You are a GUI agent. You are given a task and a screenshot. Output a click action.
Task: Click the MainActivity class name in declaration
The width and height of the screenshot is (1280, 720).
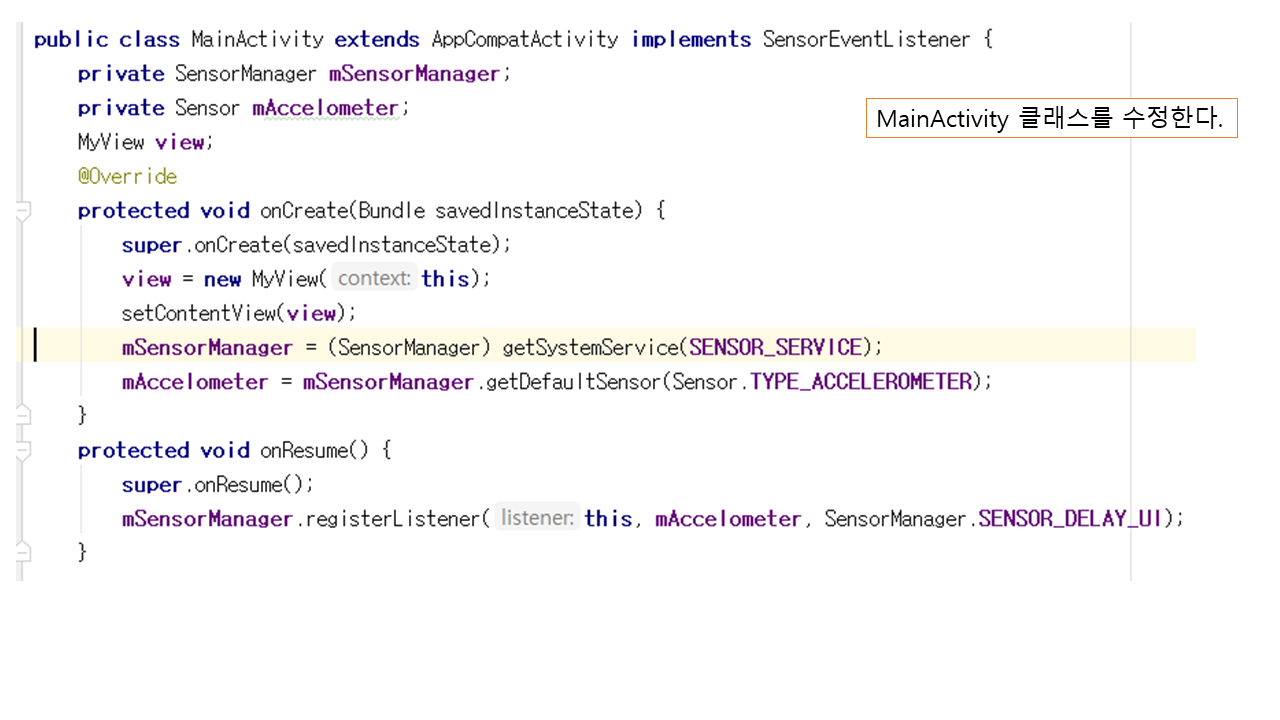click(x=257, y=40)
